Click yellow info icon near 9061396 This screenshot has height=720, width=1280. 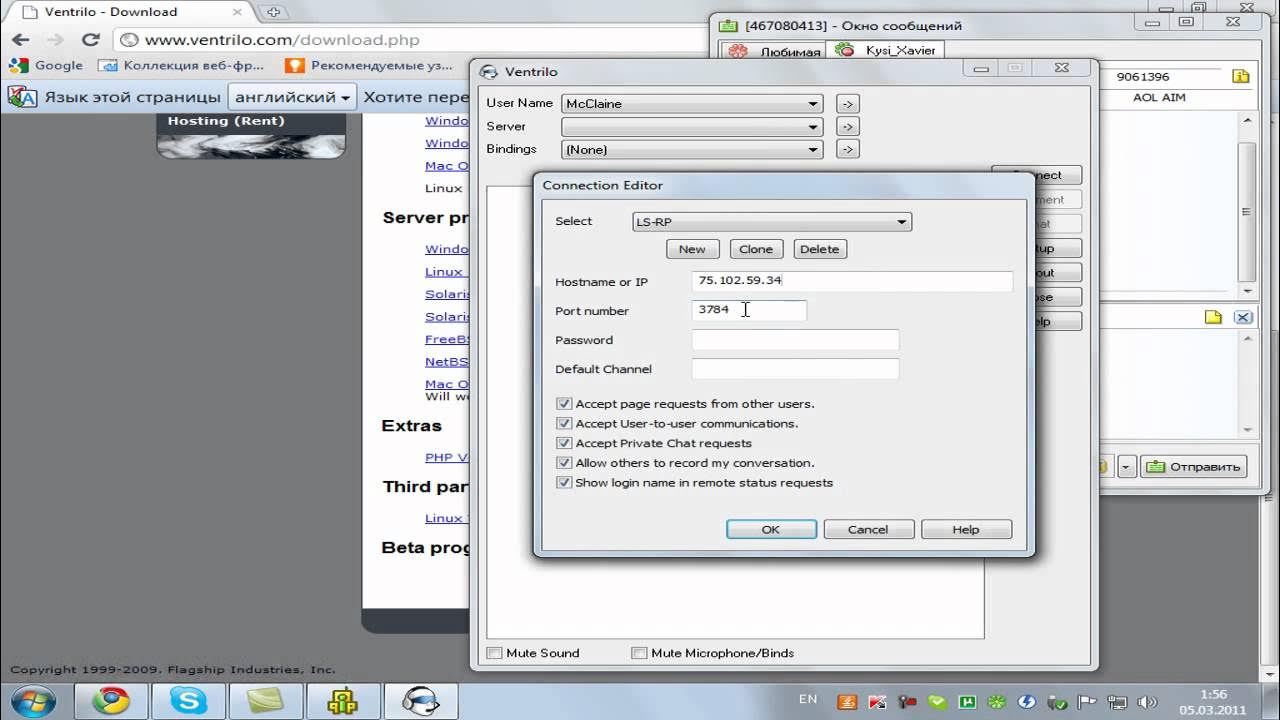(x=1240, y=76)
